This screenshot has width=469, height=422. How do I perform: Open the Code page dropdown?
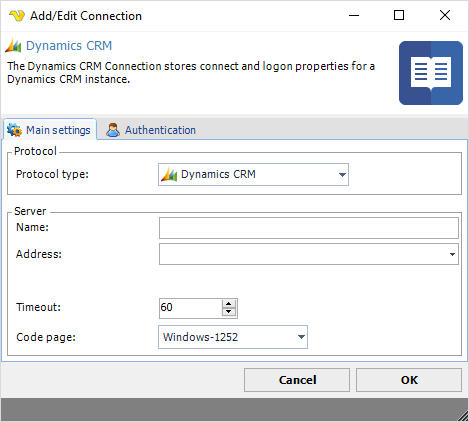(x=233, y=337)
